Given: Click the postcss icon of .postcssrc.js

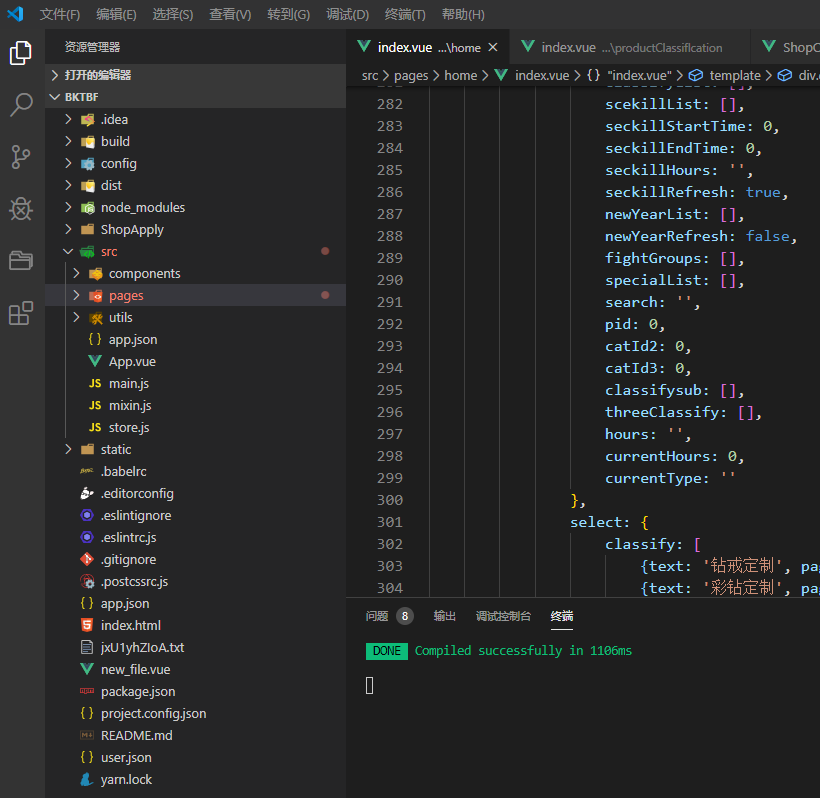Looking at the screenshot, I should (87, 581).
